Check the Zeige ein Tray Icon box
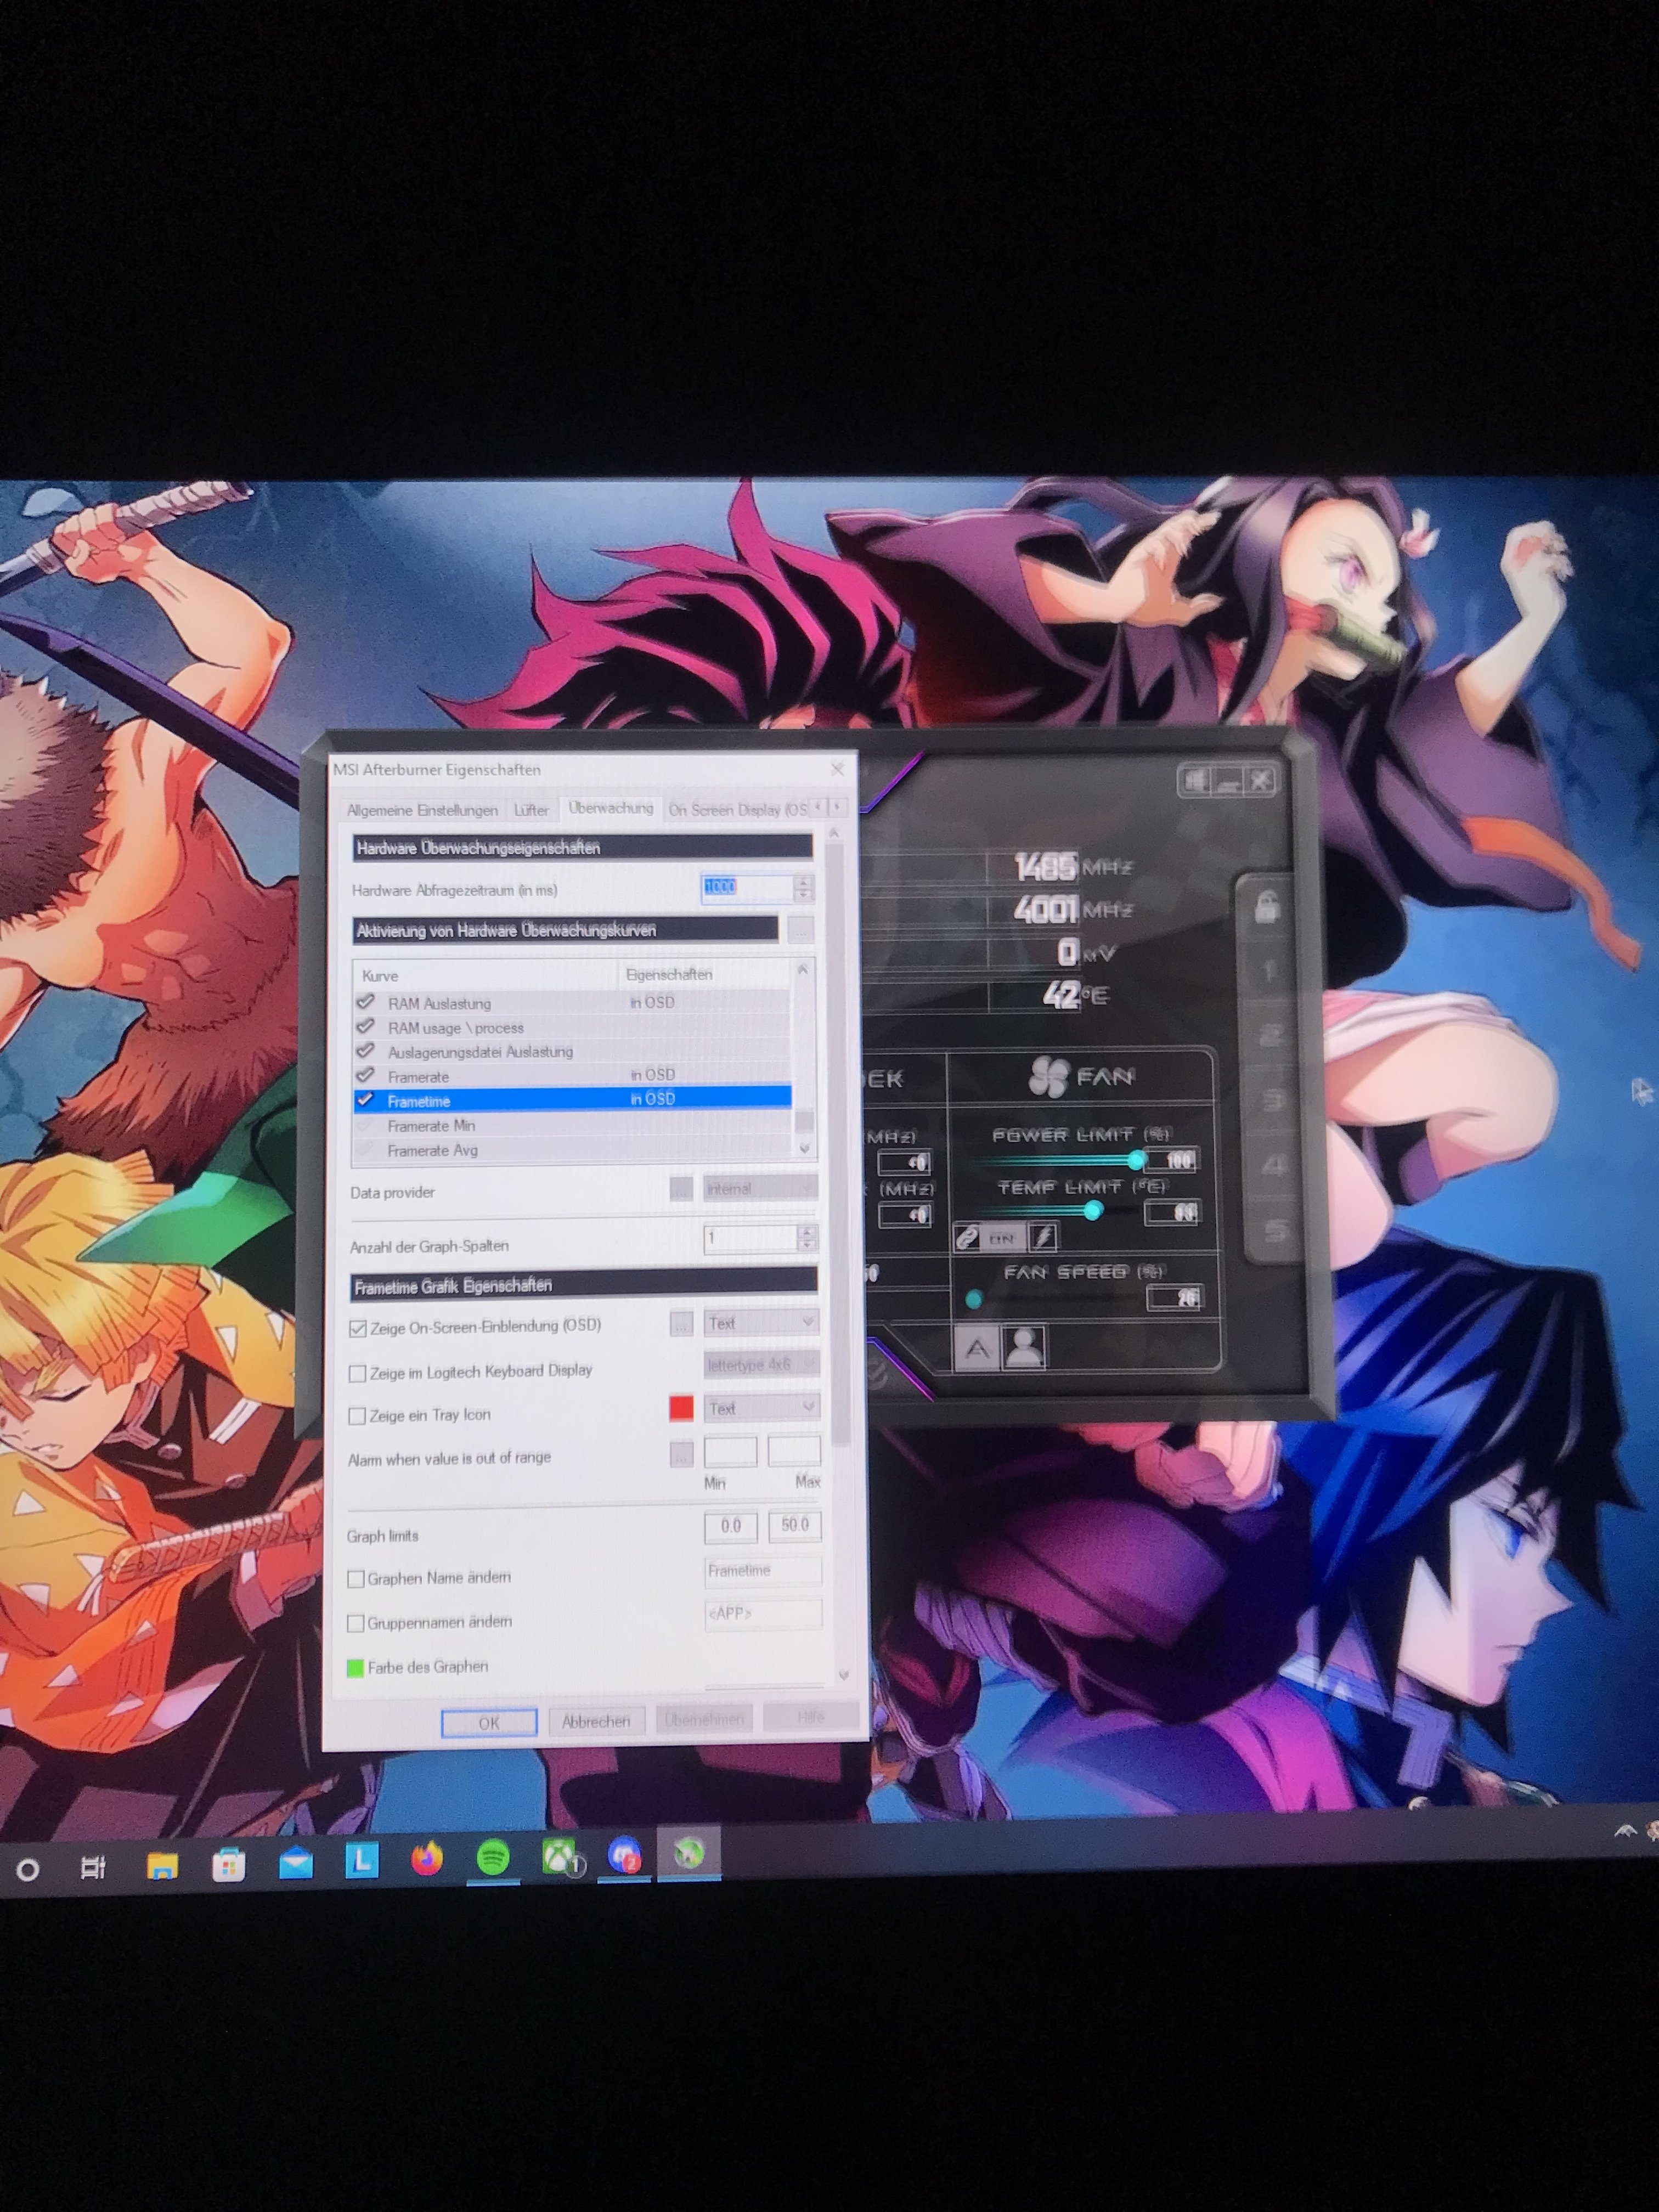Screen dimensions: 1659x2212 [x=357, y=1416]
